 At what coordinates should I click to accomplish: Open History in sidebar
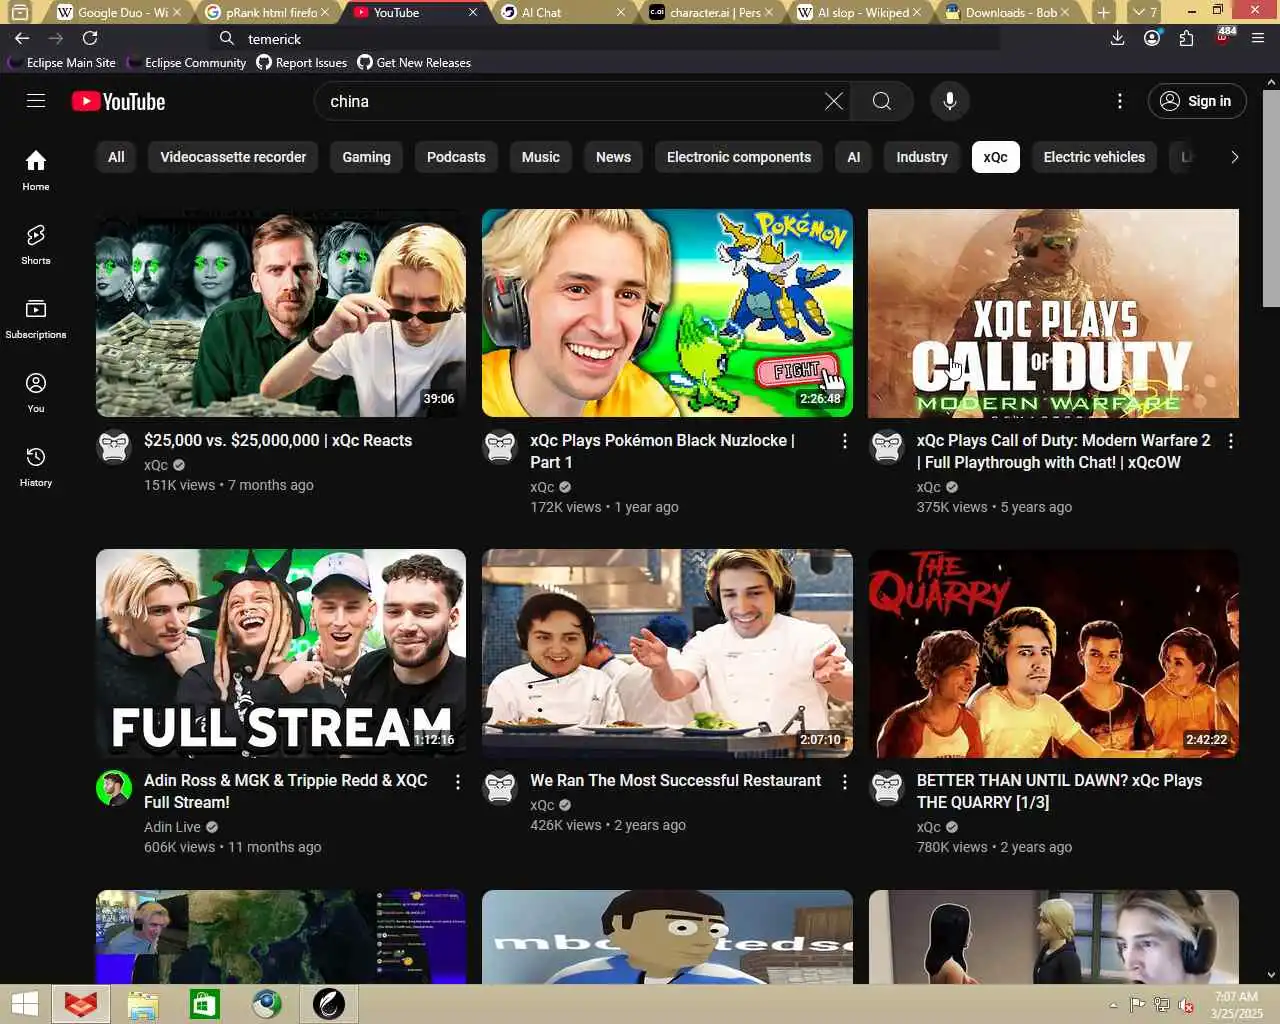pyautogui.click(x=36, y=466)
